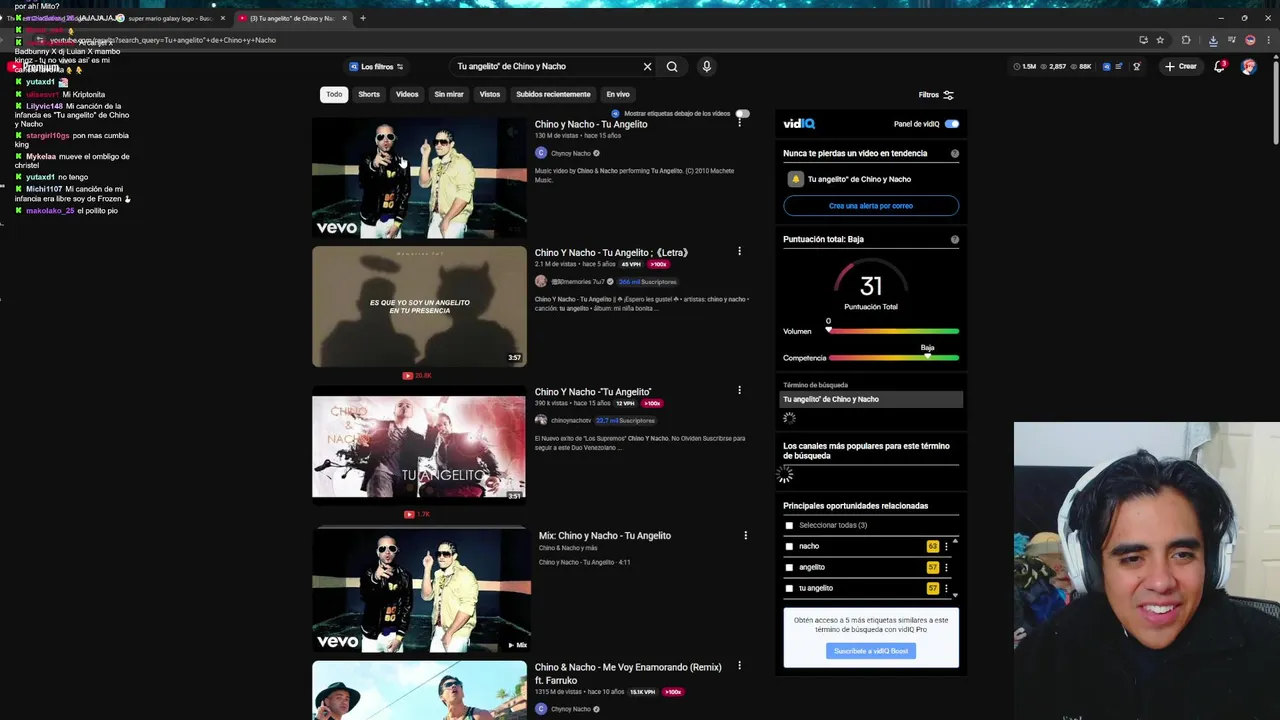1280x720 pixels.
Task: Open more options for tu angelito keyword
Action: [946, 589]
